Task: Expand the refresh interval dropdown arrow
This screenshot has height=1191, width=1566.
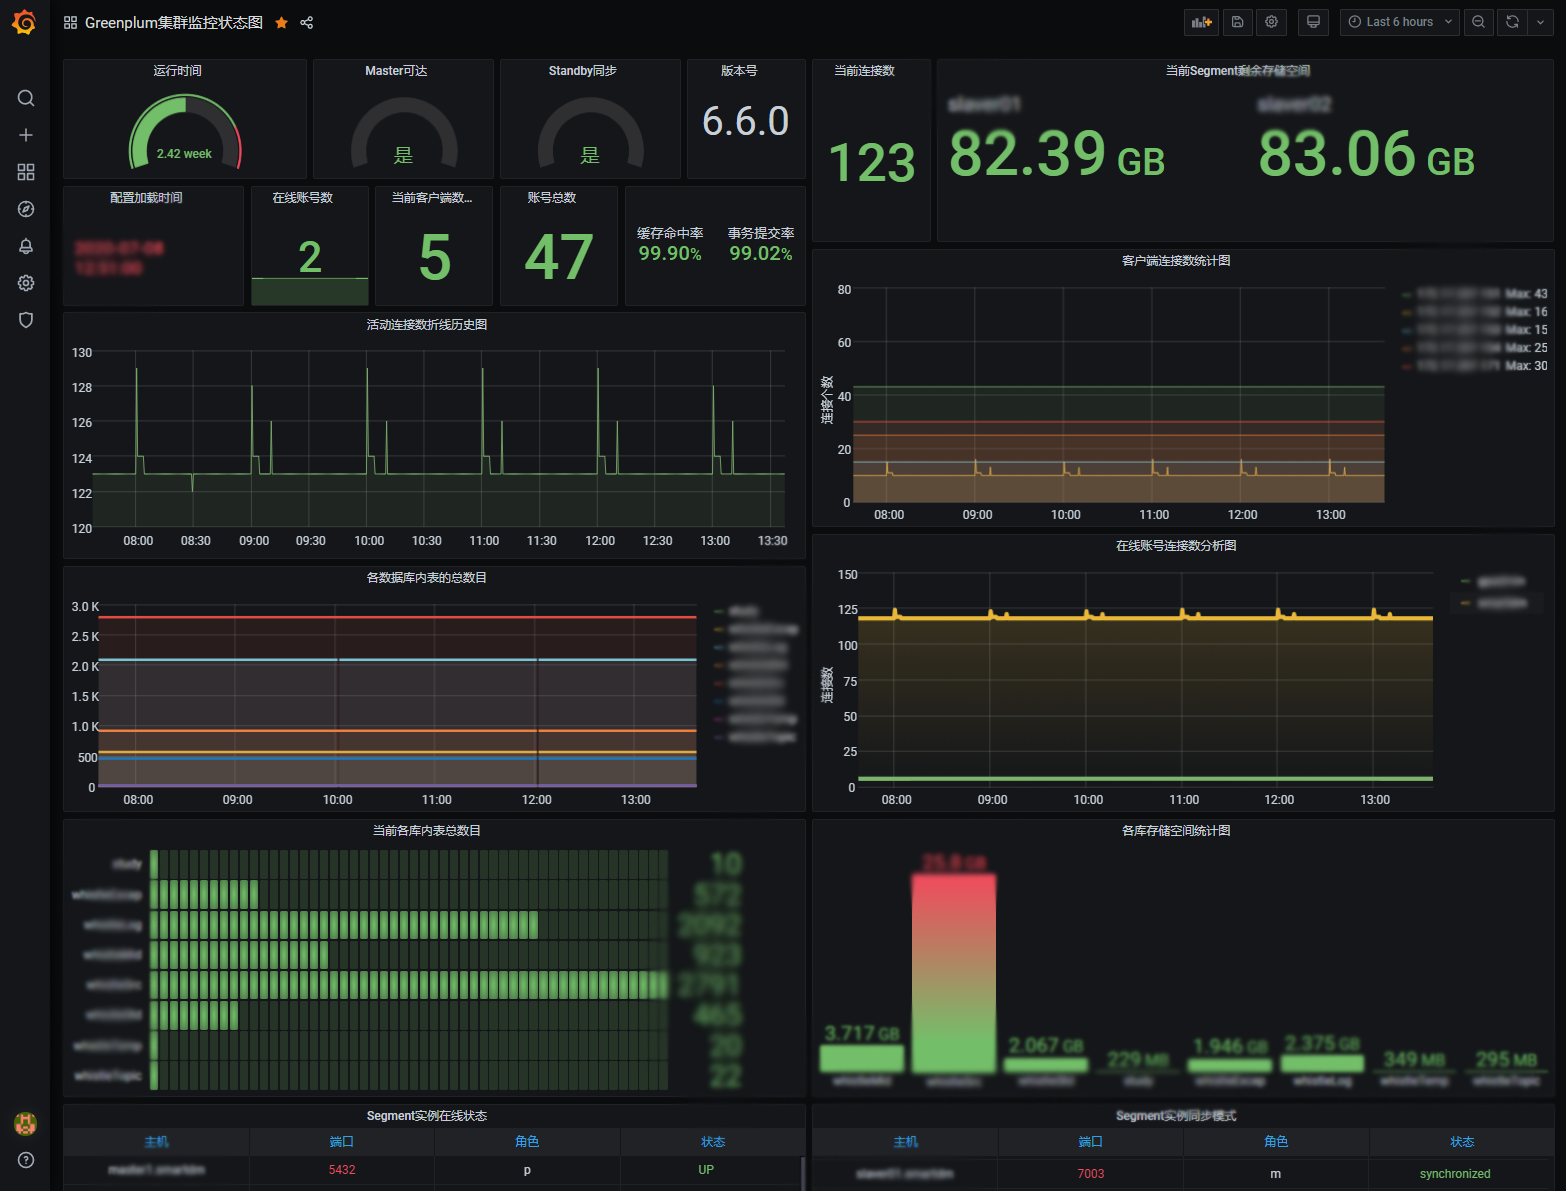Action: (x=1540, y=22)
